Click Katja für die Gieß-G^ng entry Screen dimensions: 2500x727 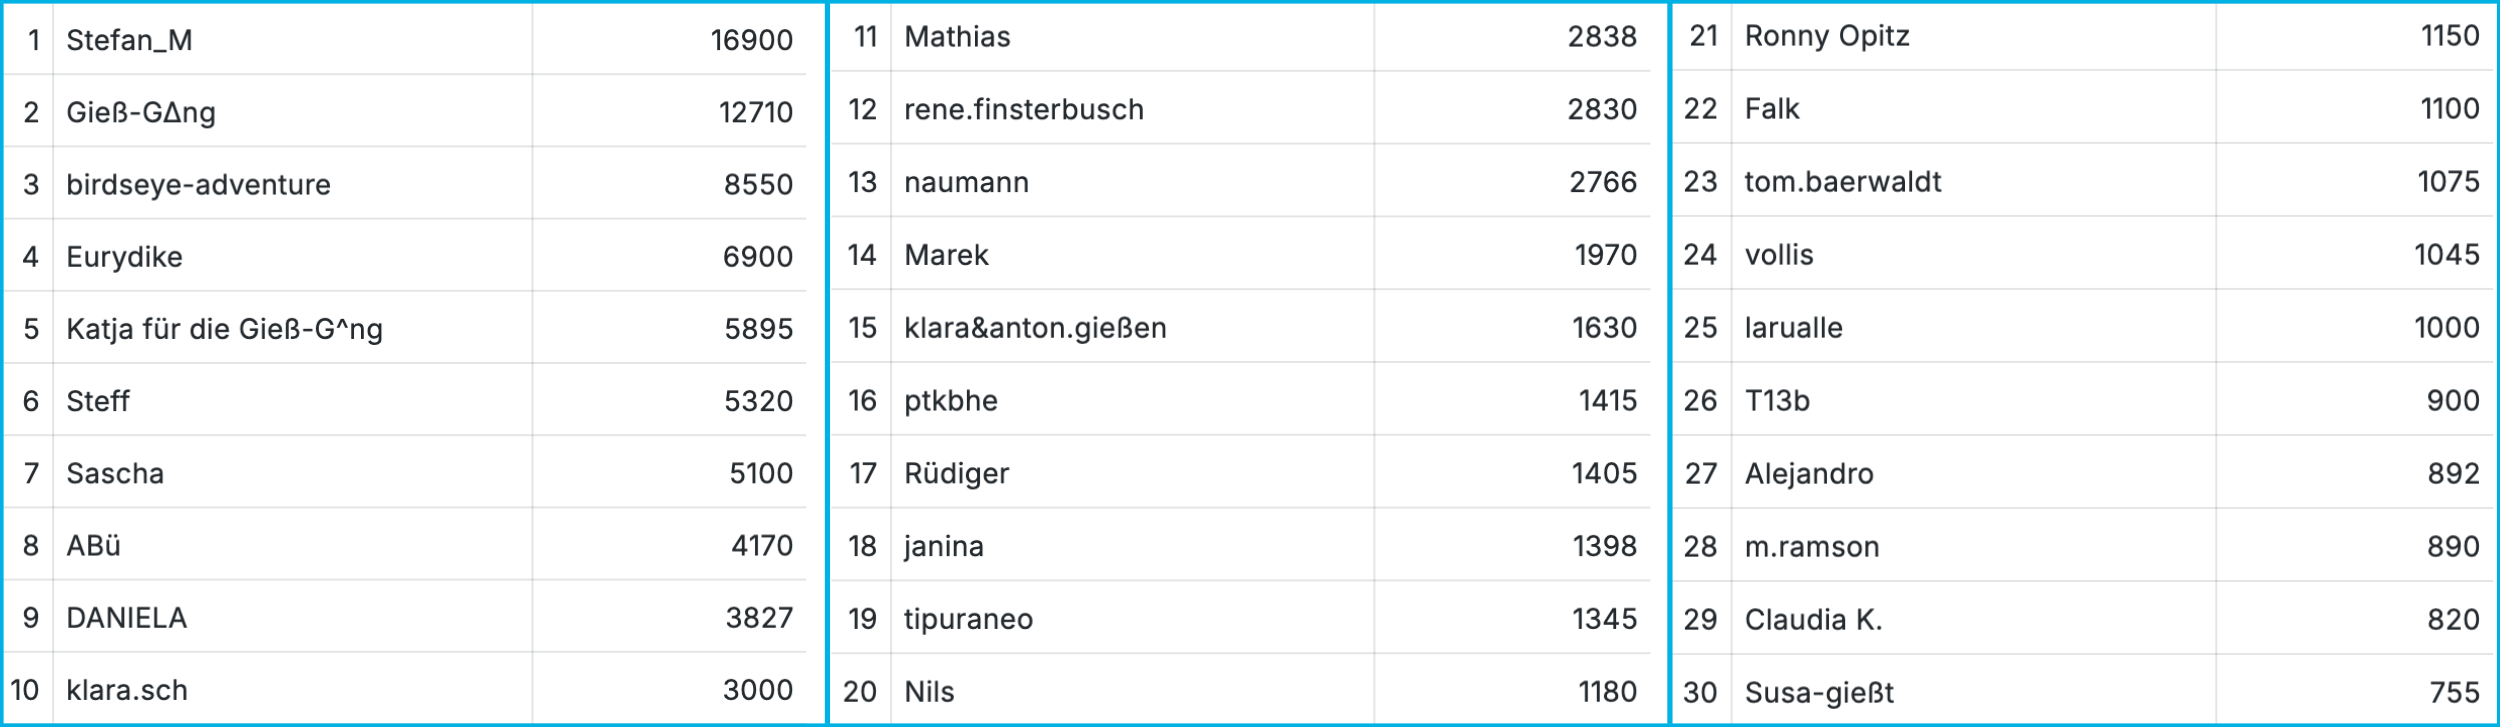point(224,329)
